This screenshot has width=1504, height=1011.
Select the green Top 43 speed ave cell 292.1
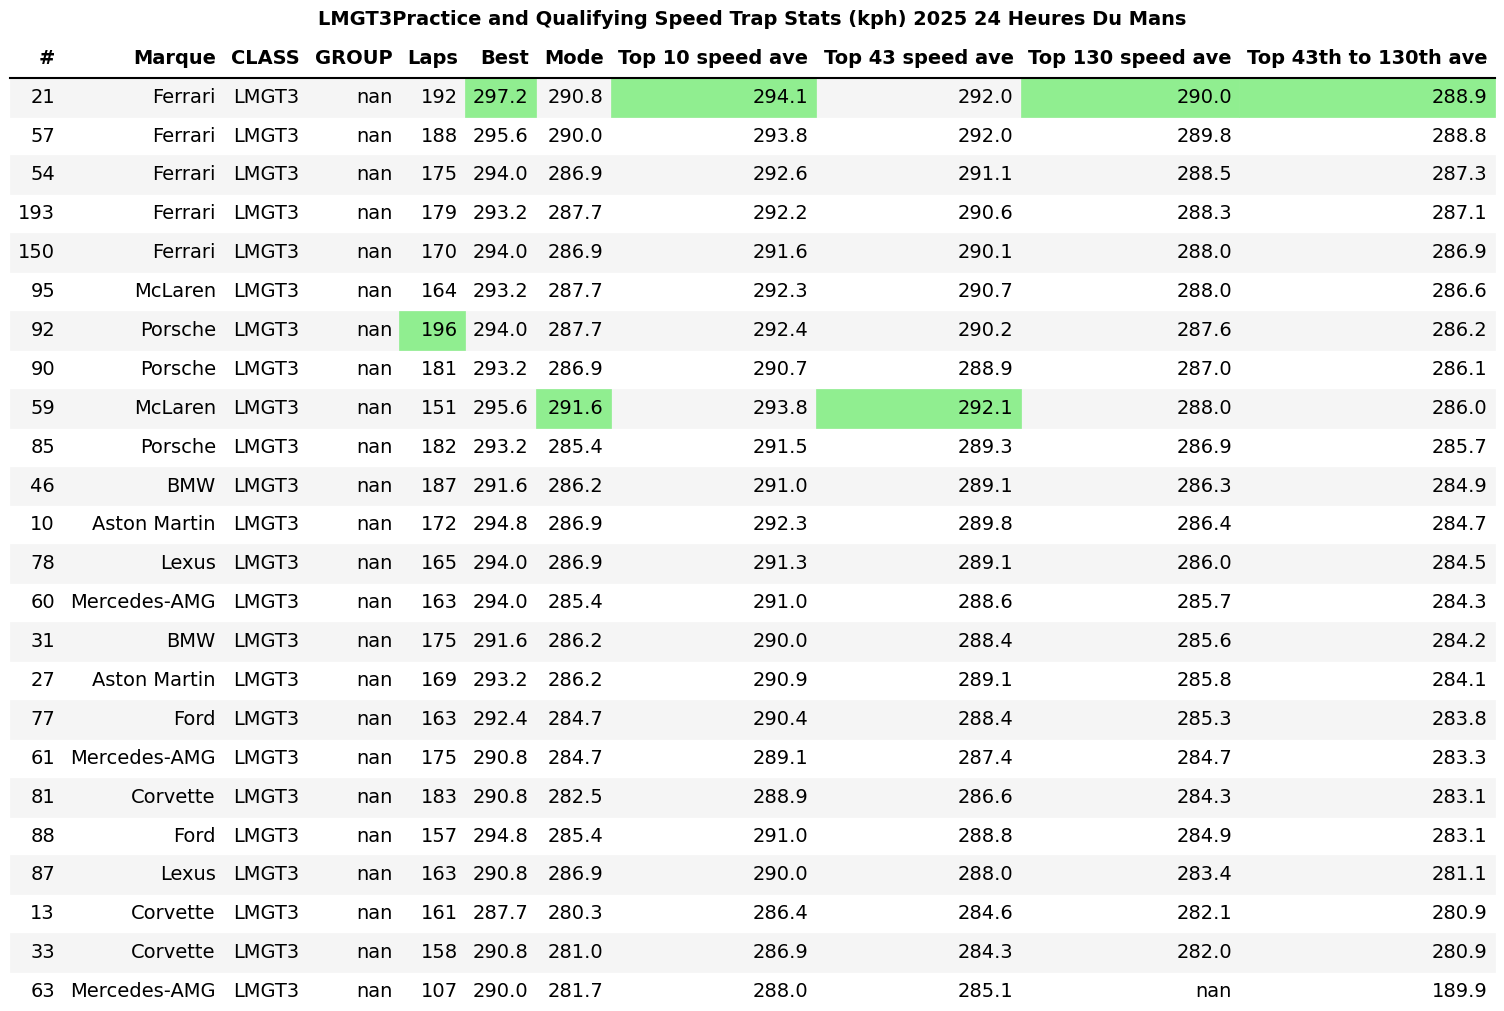[x=919, y=407]
